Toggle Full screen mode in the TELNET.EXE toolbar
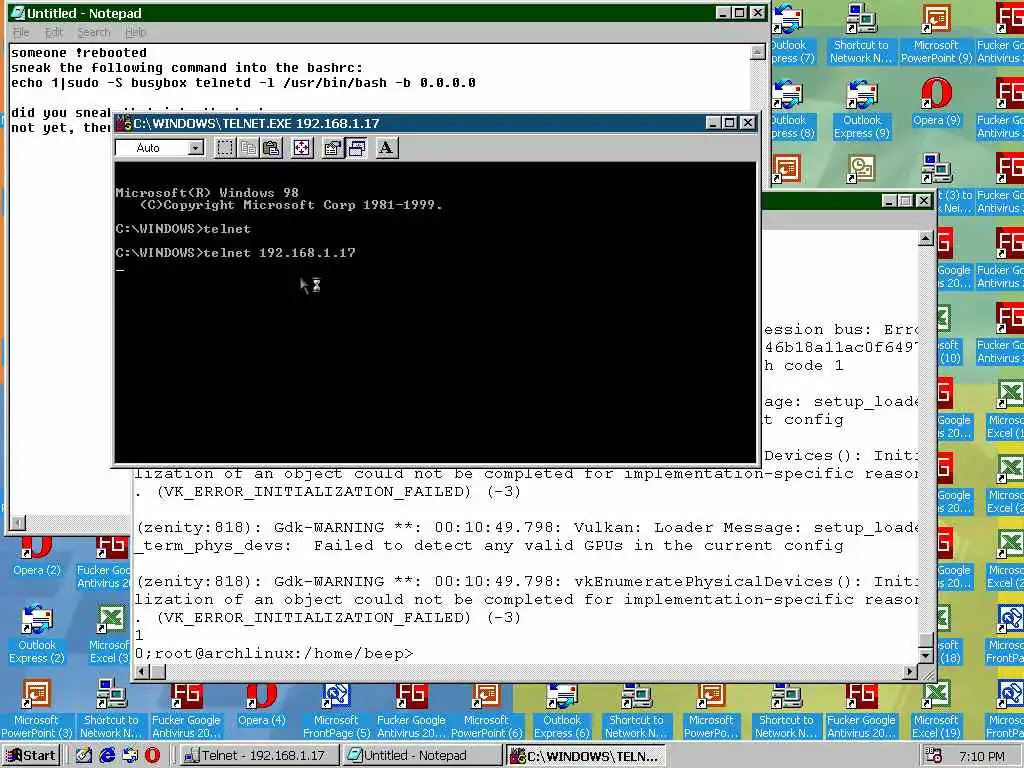Image resolution: width=1024 pixels, height=768 pixels. (x=302, y=148)
